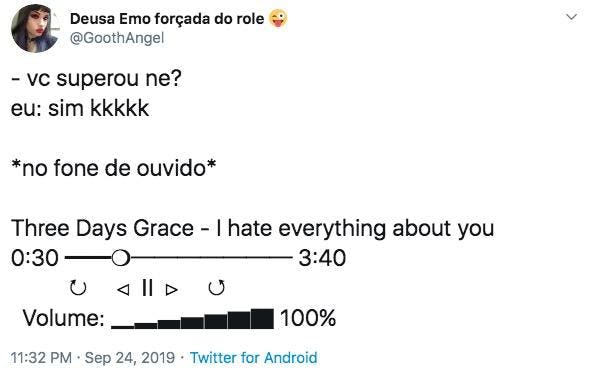The image size is (589, 382).
Task: Click the 100% volume text
Action: 308,318
